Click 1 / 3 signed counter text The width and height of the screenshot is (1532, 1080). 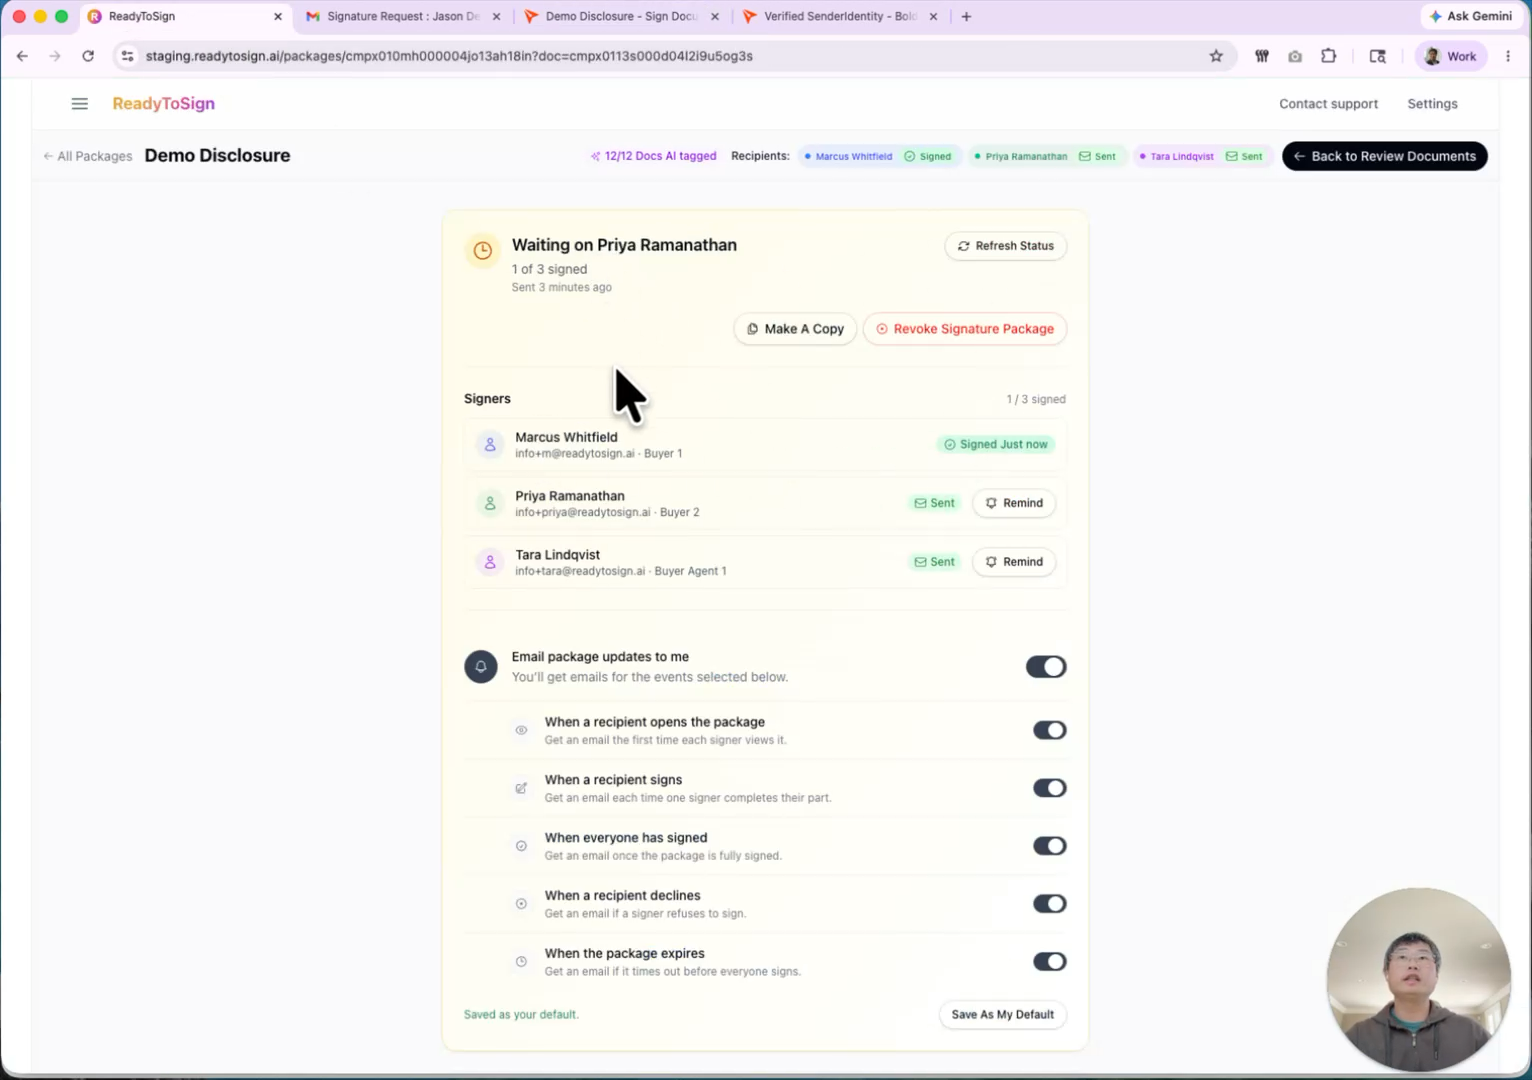pos(1036,399)
